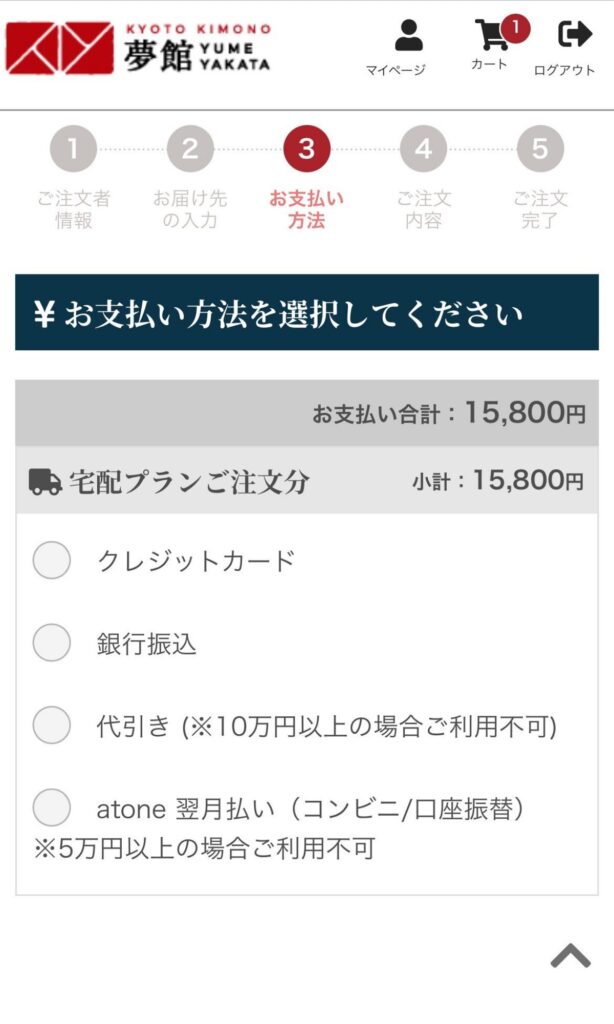The height and width of the screenshot is (1024, 614).
Task: Go to step 4 ご注文内容
Action: (423, 150)
